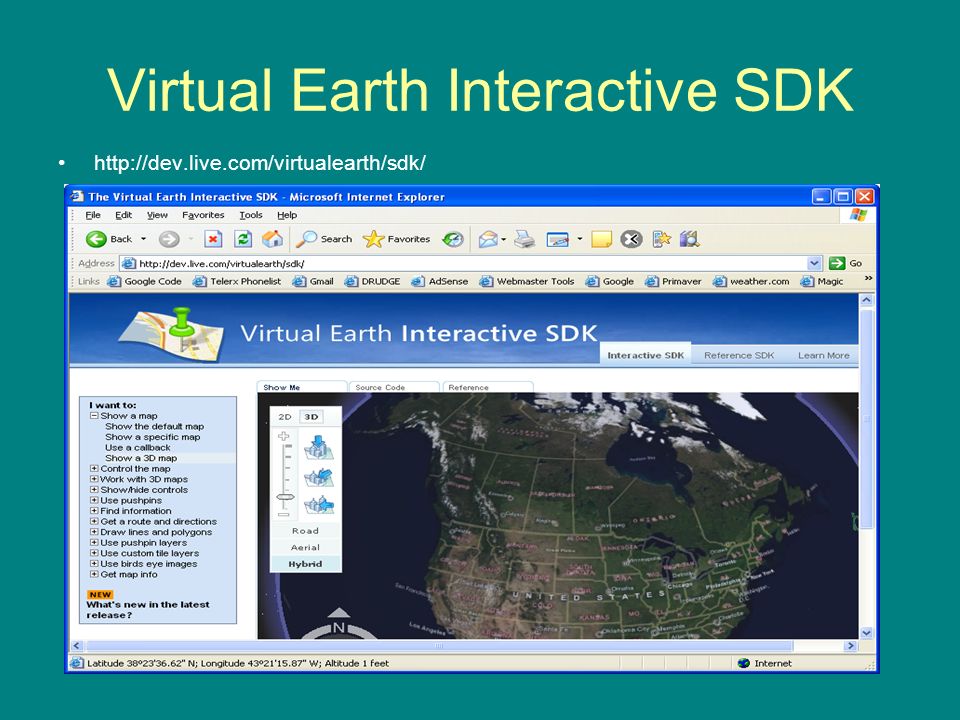Open the Help menu

point(287,215)
